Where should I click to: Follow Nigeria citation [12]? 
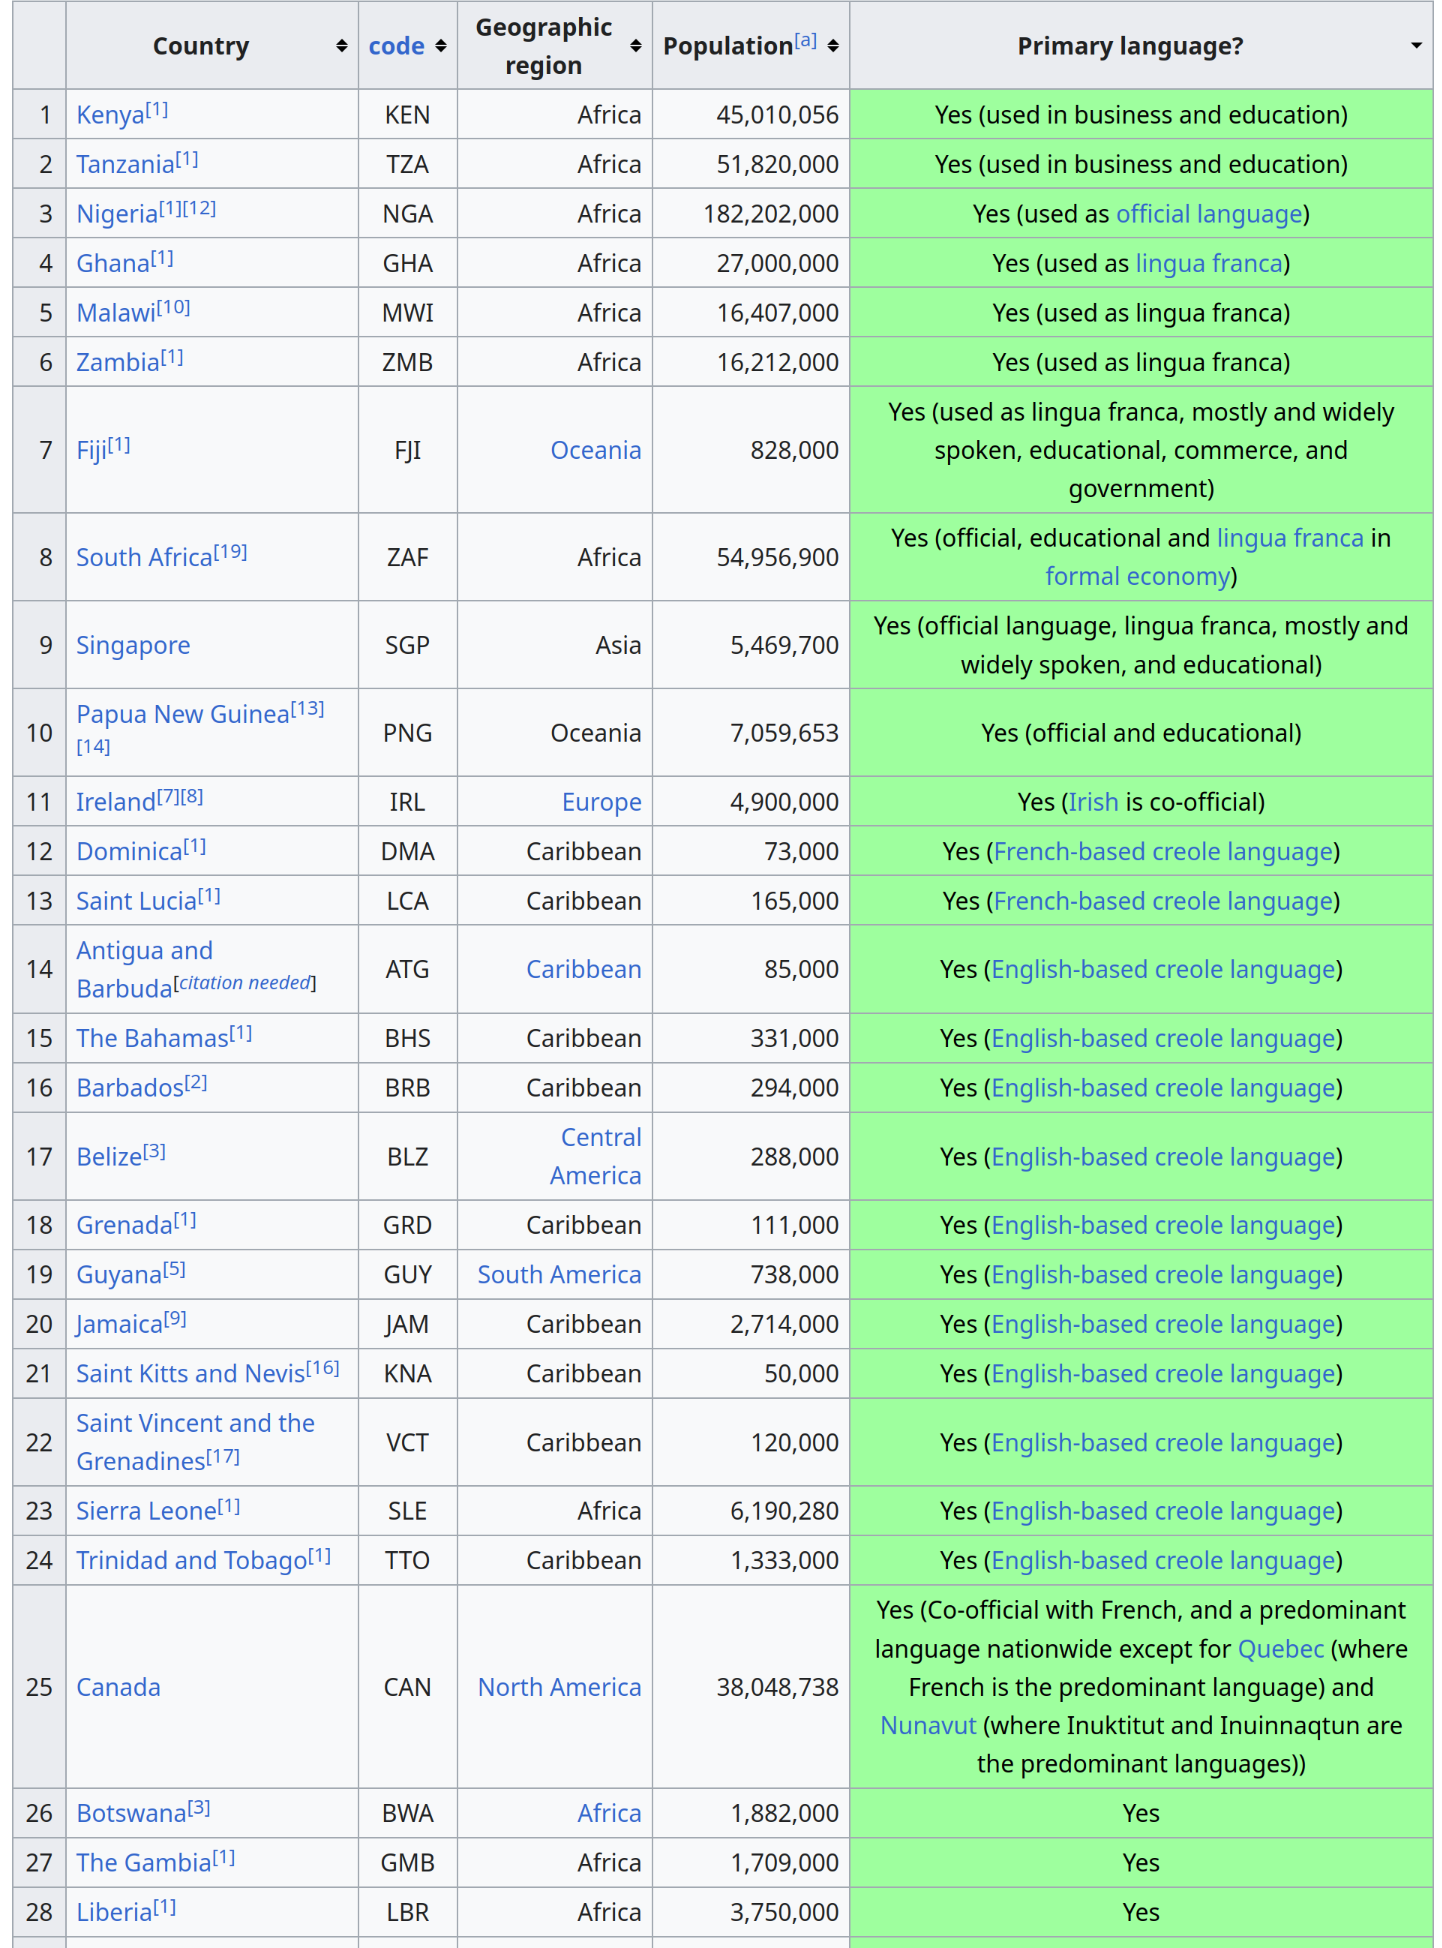pyautogui.click(x=200, y=208)
